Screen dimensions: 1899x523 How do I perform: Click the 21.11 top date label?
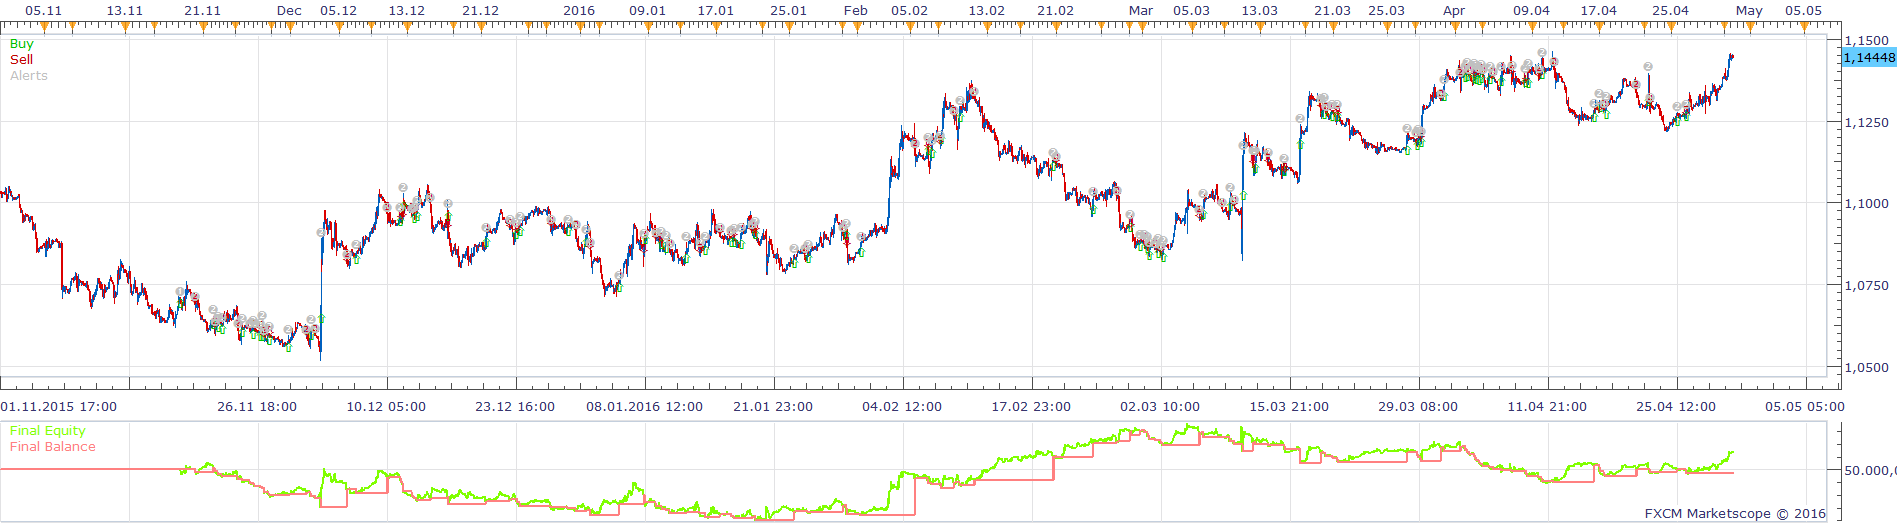202,11
